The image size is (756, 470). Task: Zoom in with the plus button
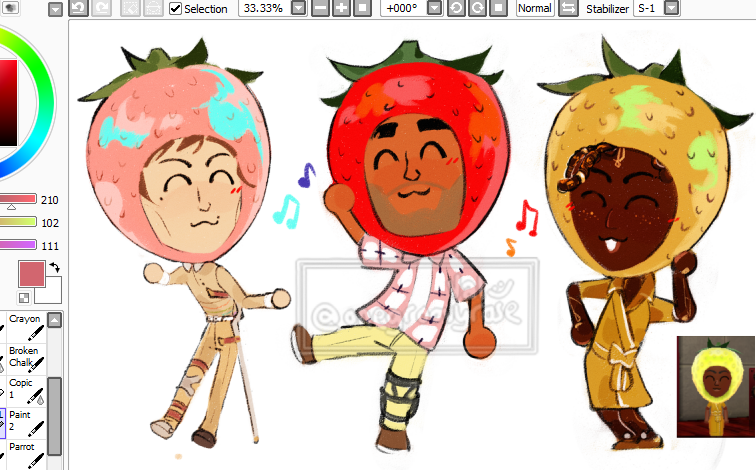(341, 8)
